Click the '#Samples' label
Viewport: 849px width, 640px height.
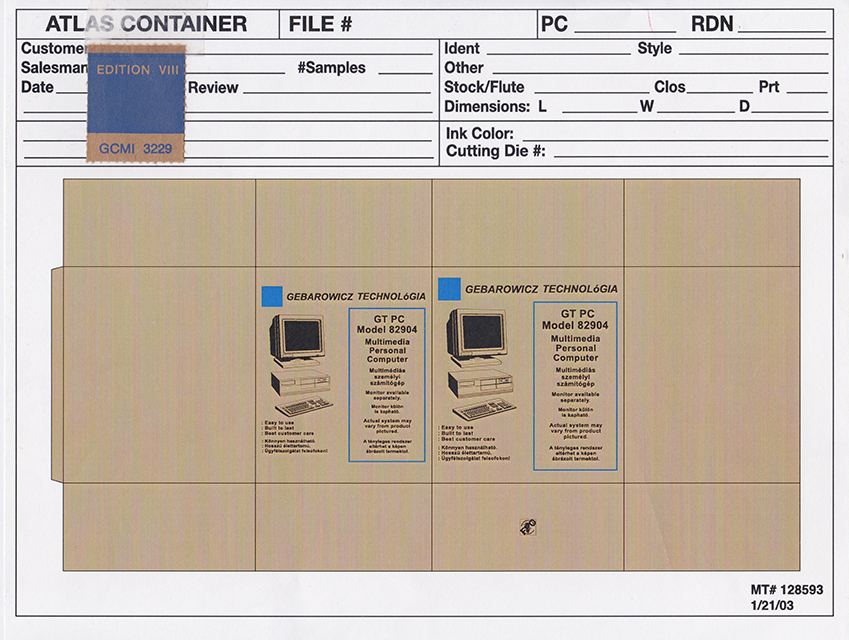331,68
